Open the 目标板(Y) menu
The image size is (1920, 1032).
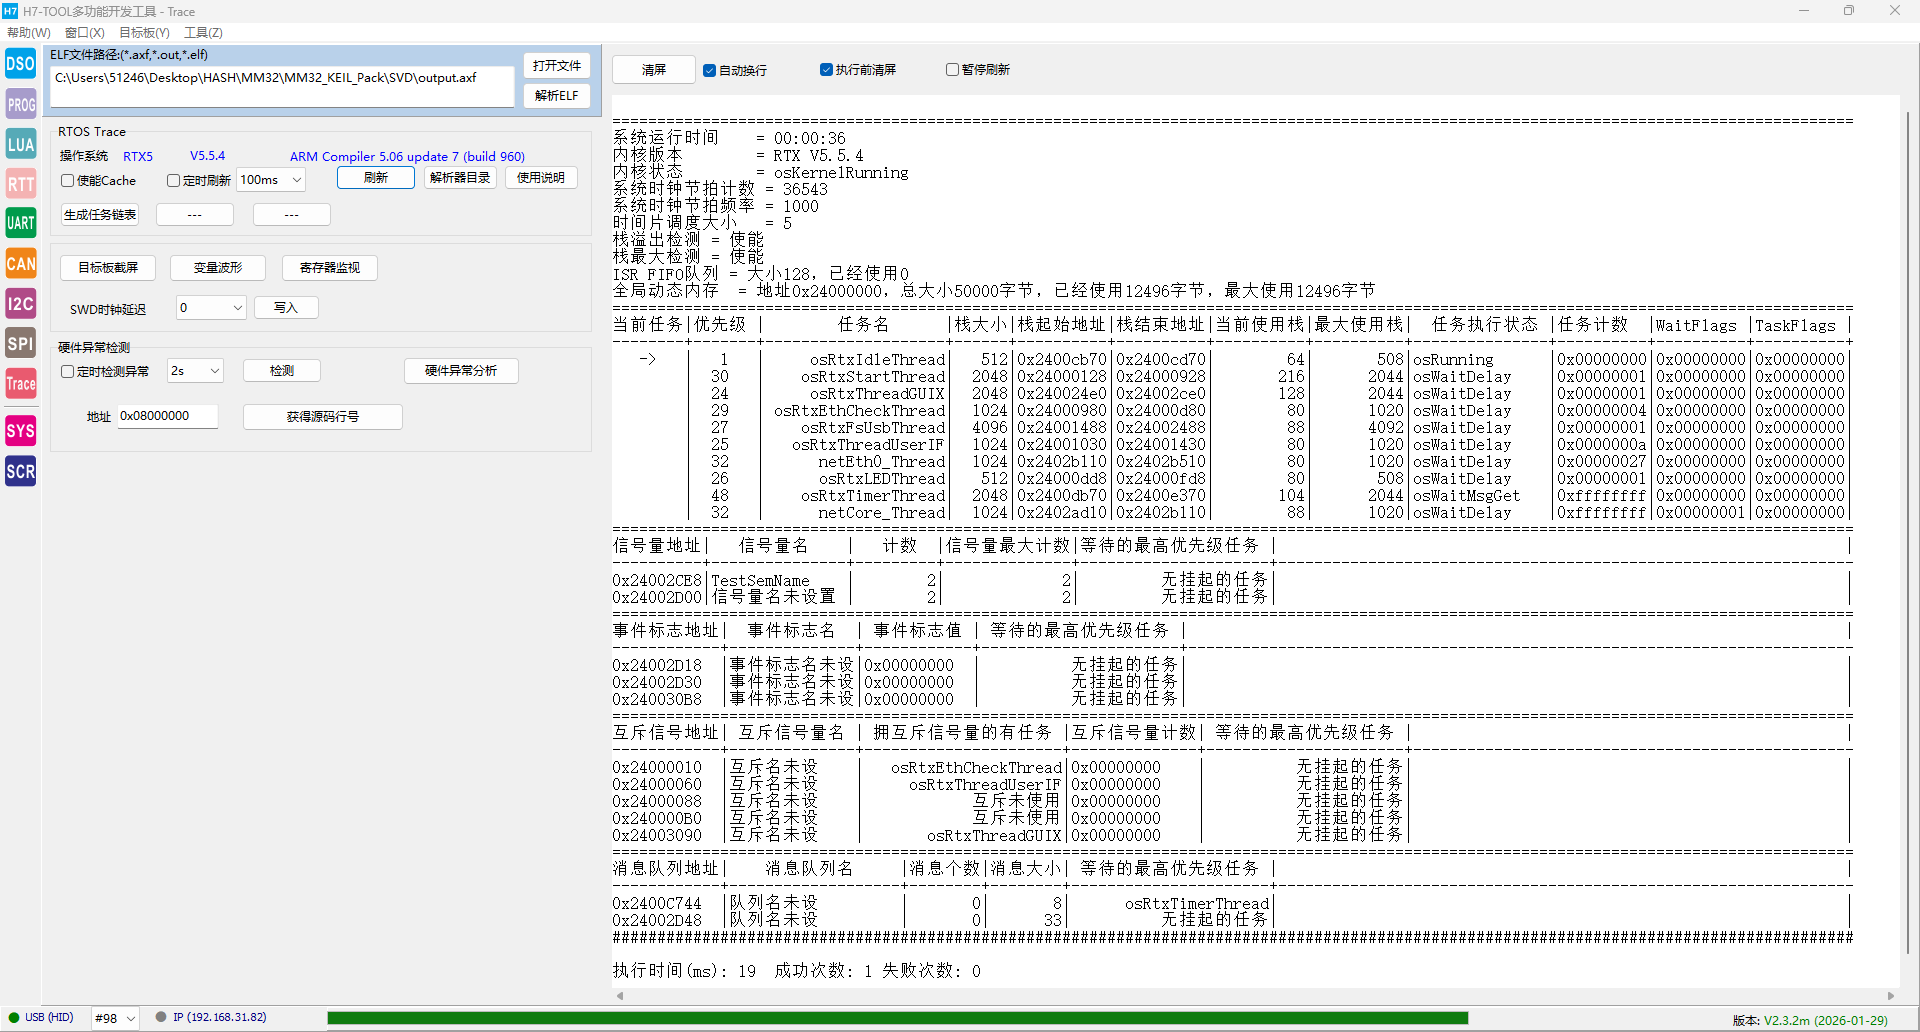pyautogui.click(x=144, y=33)
